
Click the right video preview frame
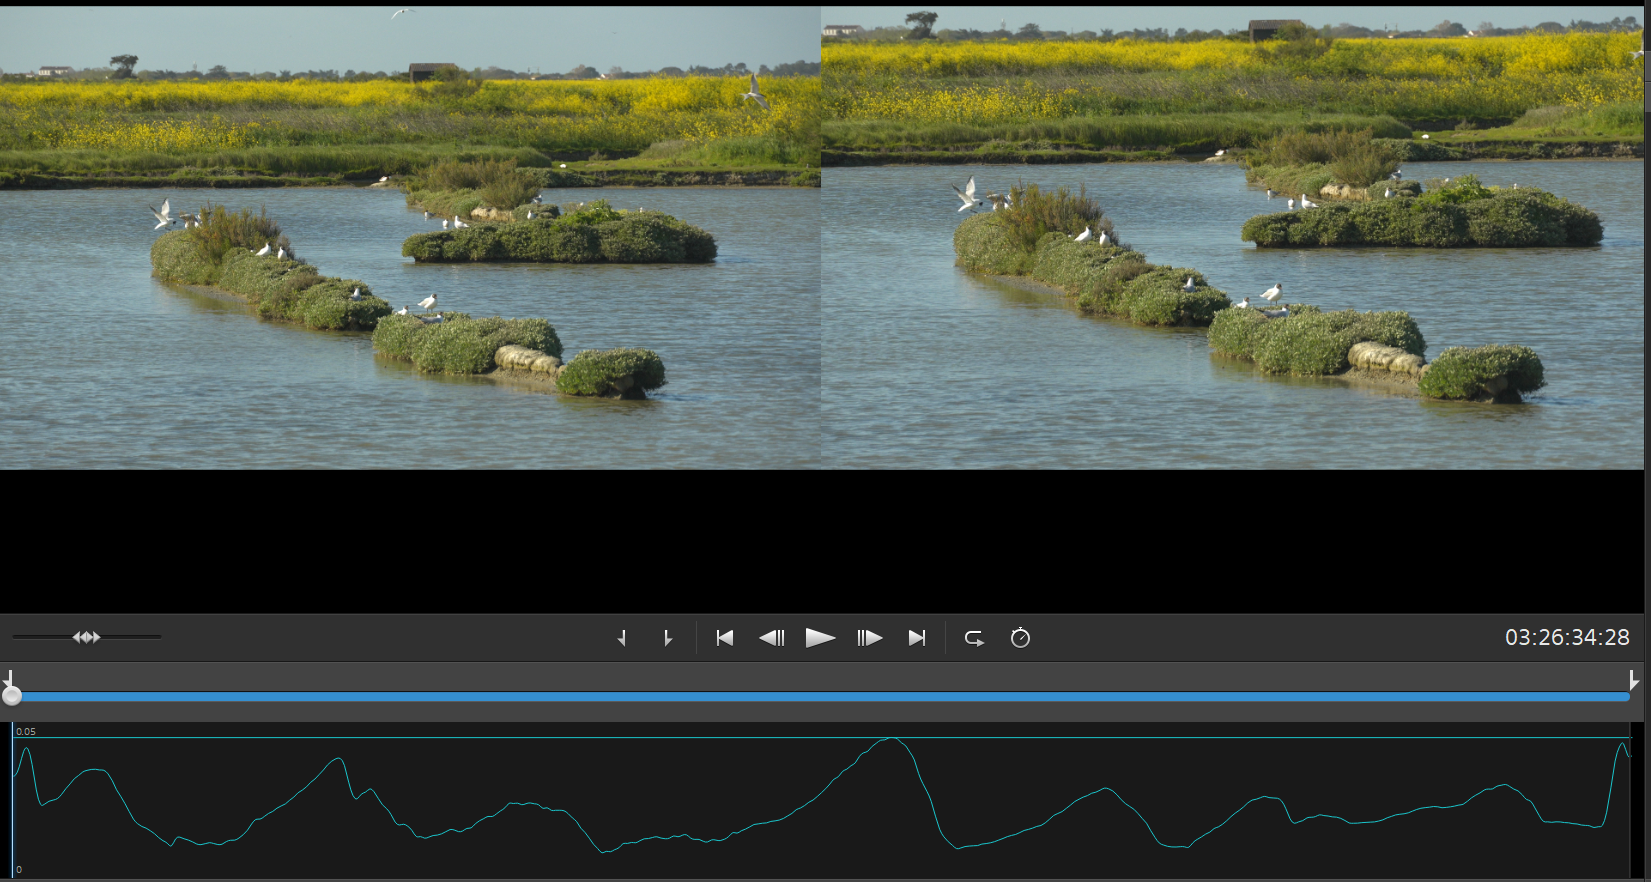tap(1232, 238)
